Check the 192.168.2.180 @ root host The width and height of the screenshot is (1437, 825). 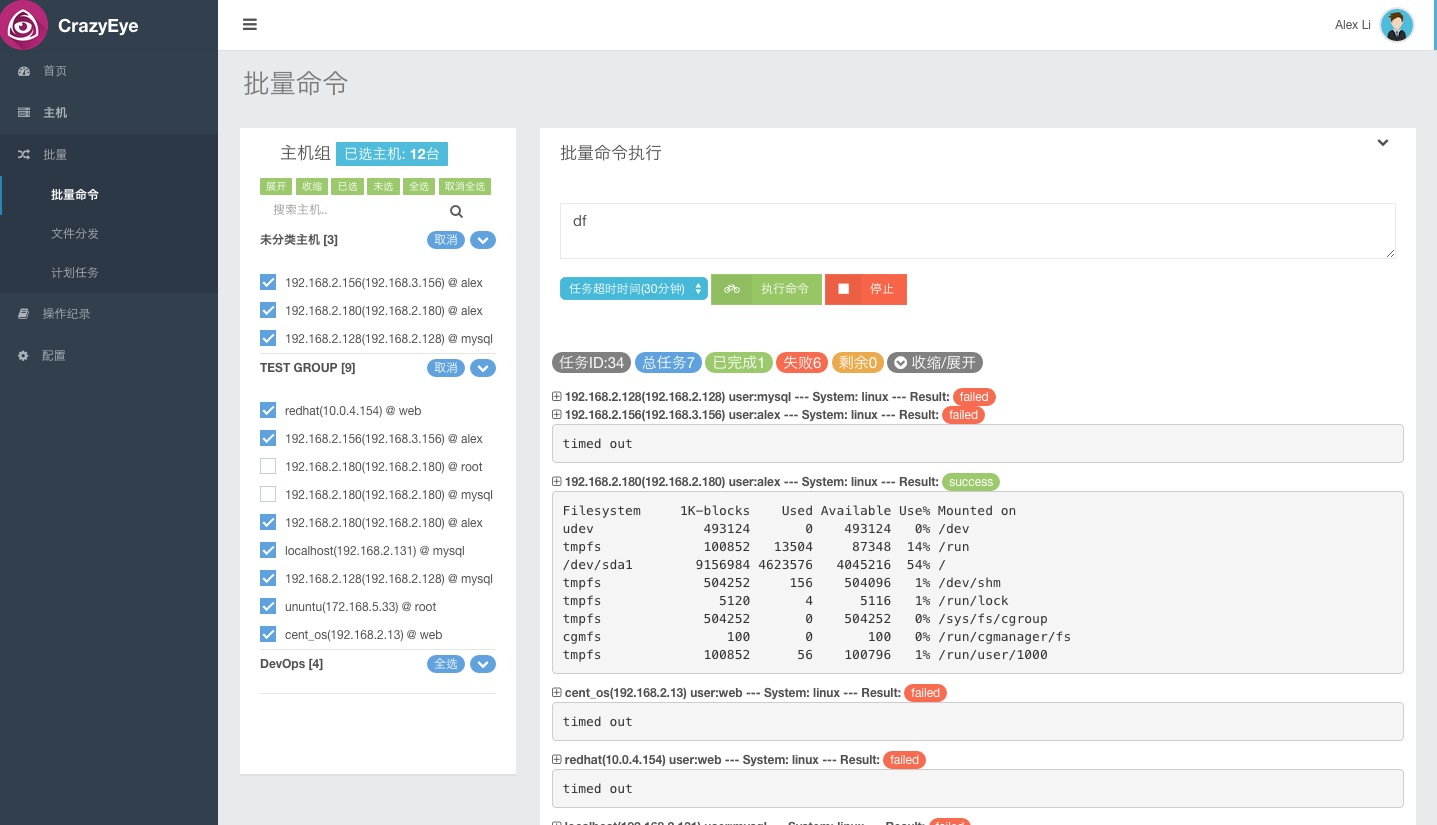coord(268,466)
